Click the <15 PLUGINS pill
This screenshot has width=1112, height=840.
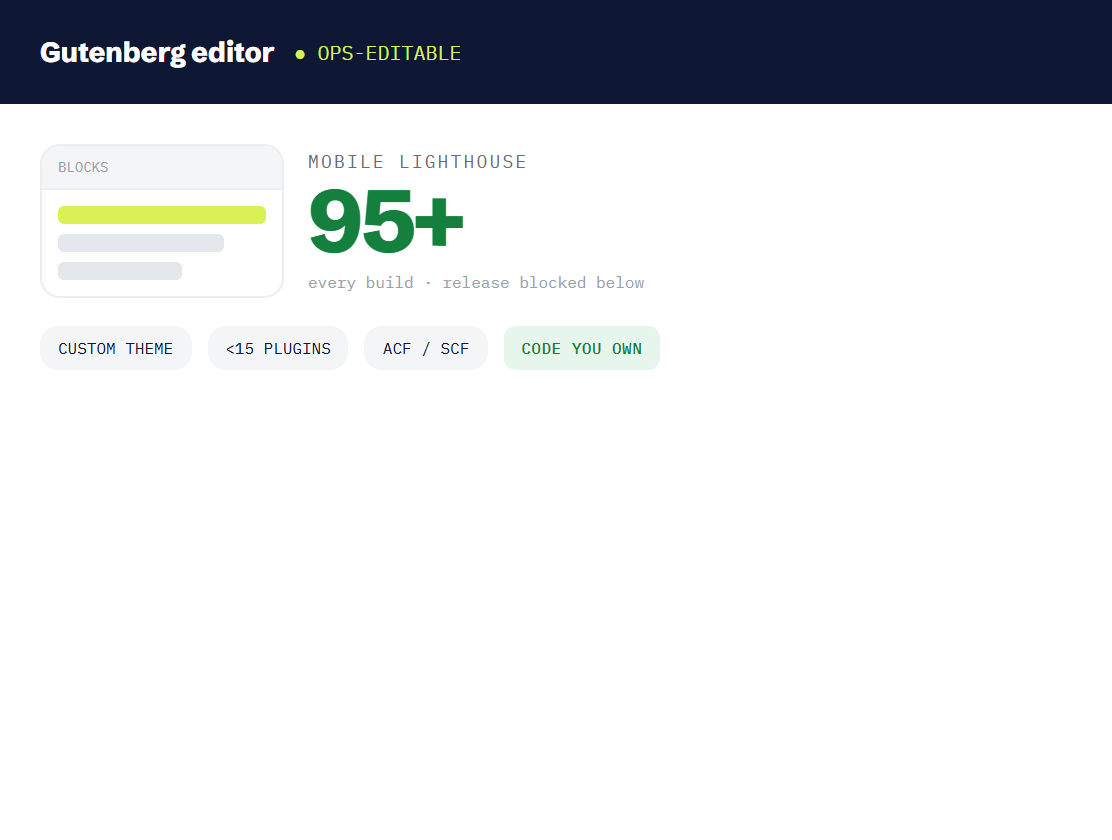pos(278,348)
